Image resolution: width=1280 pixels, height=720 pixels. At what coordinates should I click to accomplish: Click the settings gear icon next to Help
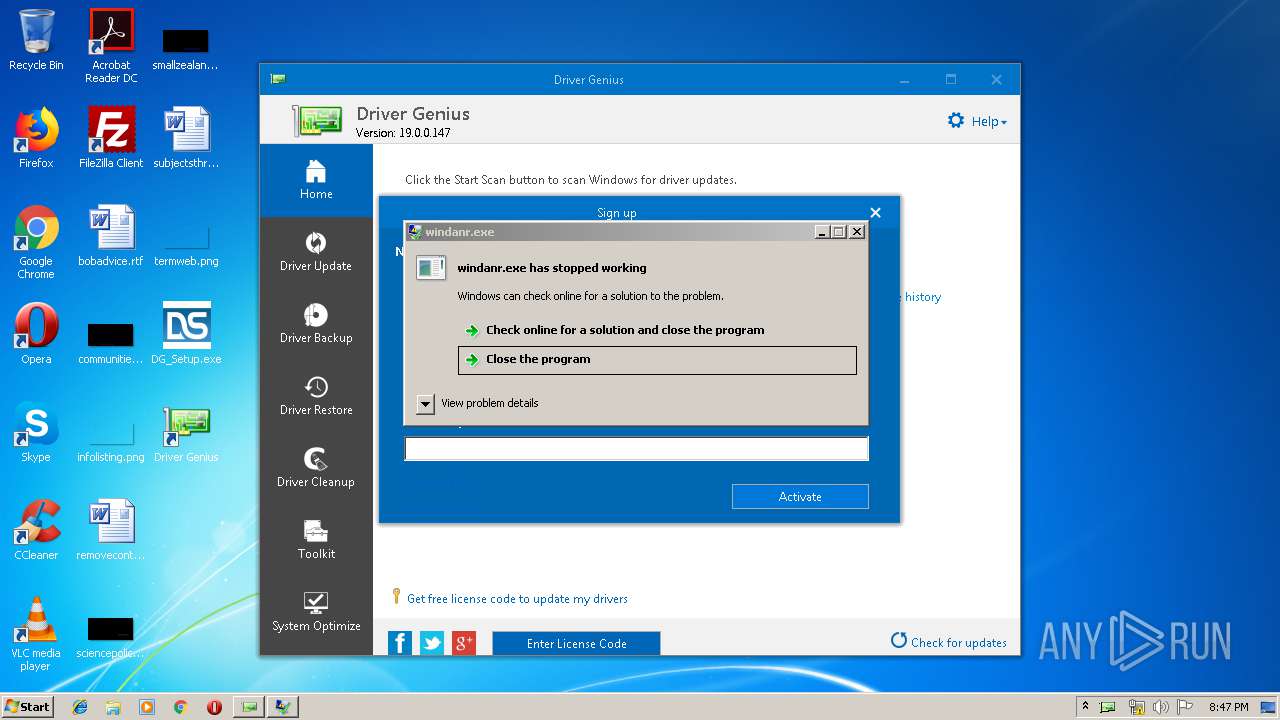click(956, 121)
